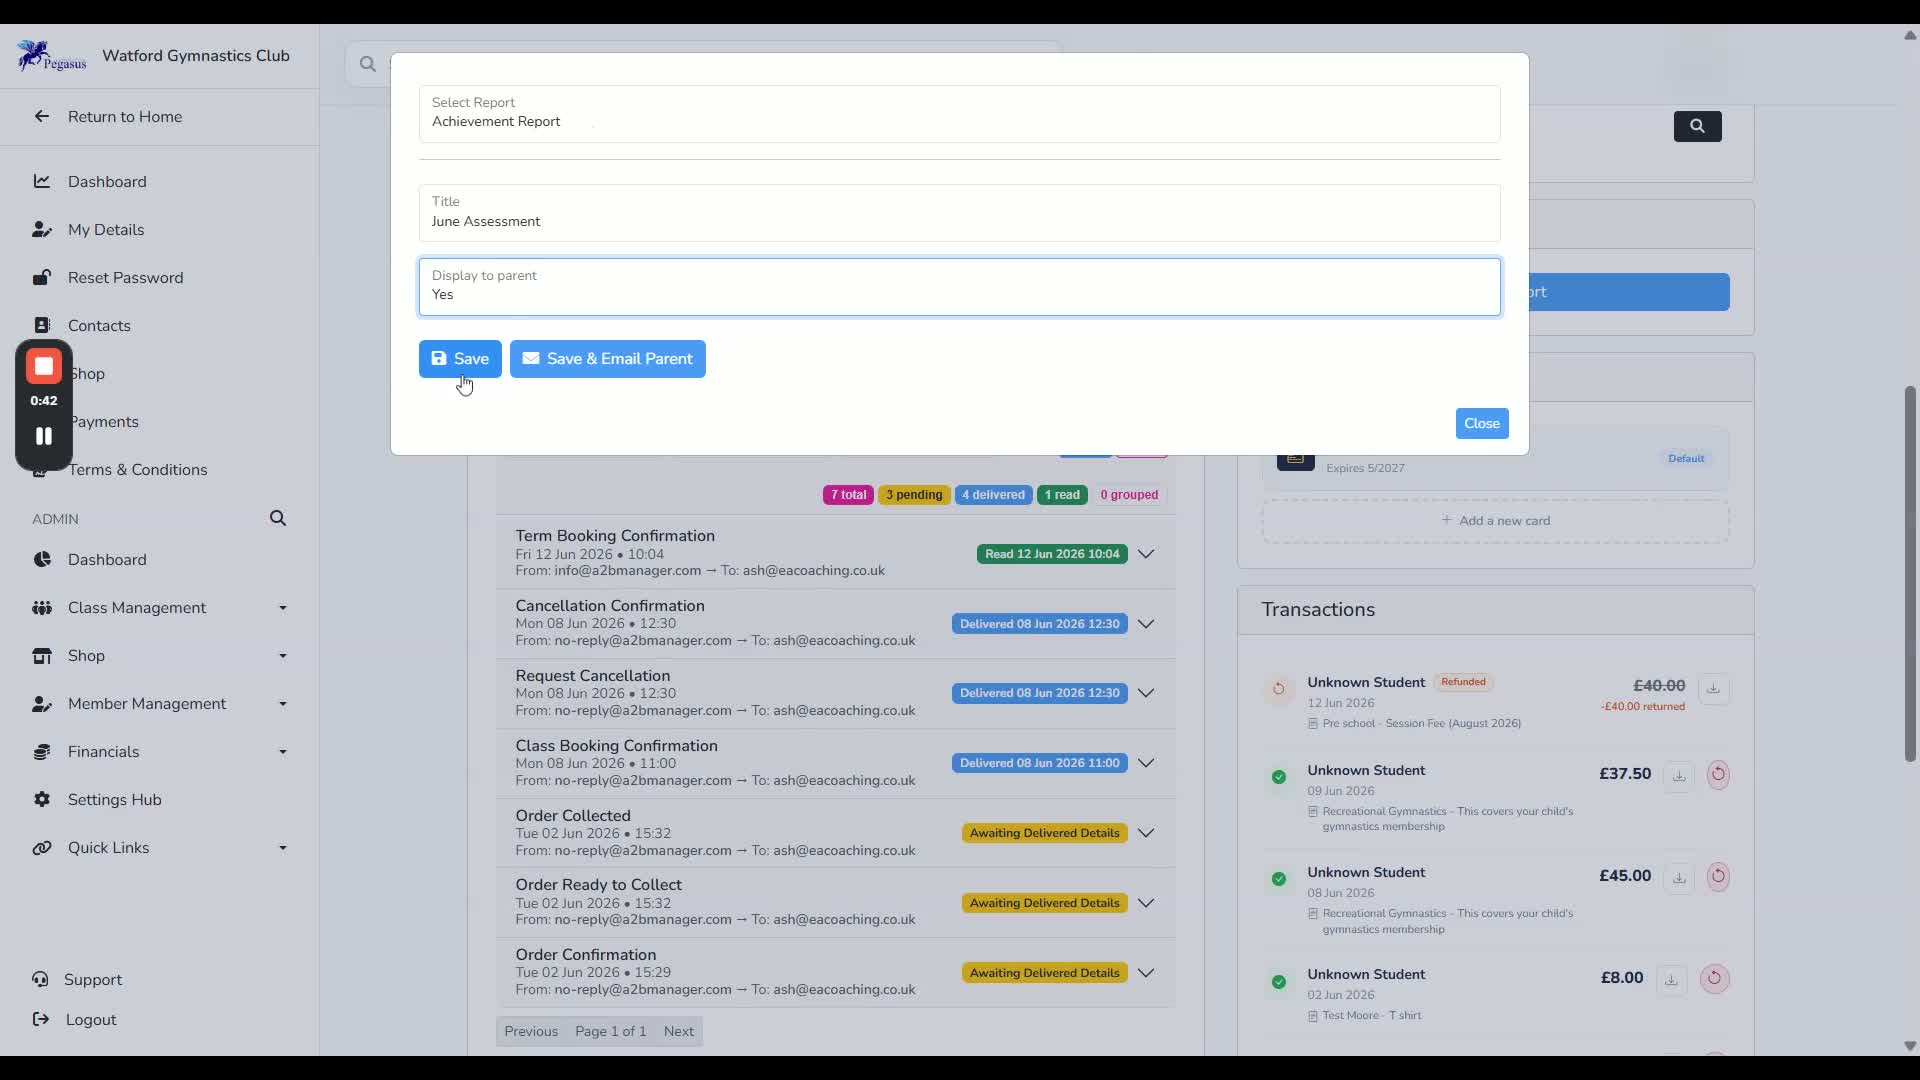Click the 7 total filter badge
Viewport: 1920px width, 1080px height.
point(848,495)
